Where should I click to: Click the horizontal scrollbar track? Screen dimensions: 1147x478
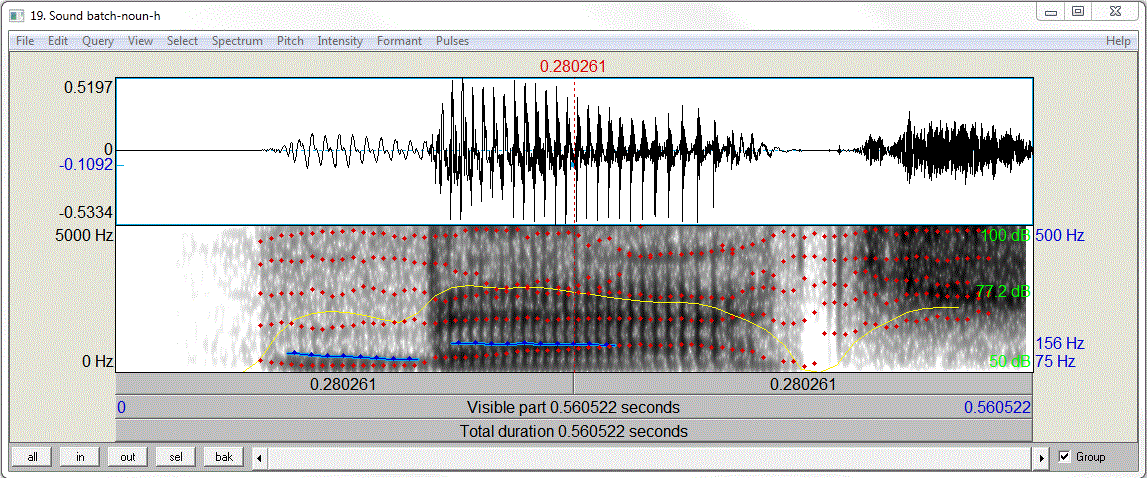pyautogui.click(x=650, y=458)
